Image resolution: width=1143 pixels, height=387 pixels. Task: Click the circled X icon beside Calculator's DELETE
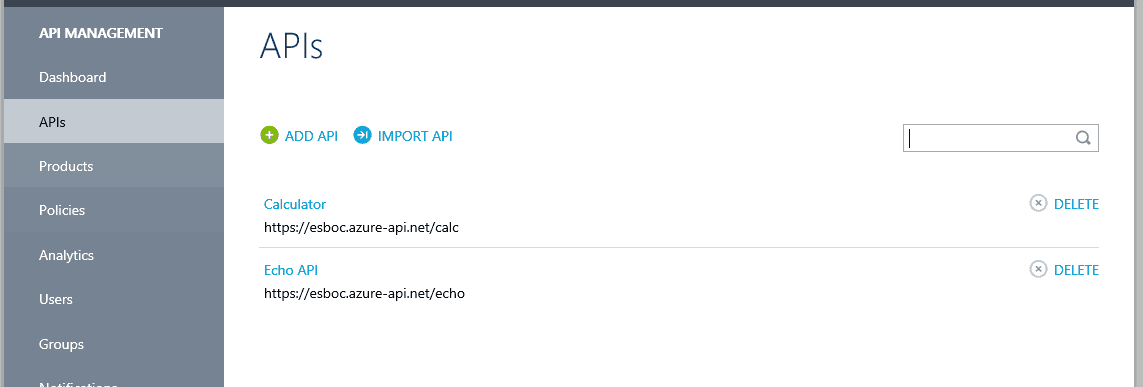[1038, 203]
